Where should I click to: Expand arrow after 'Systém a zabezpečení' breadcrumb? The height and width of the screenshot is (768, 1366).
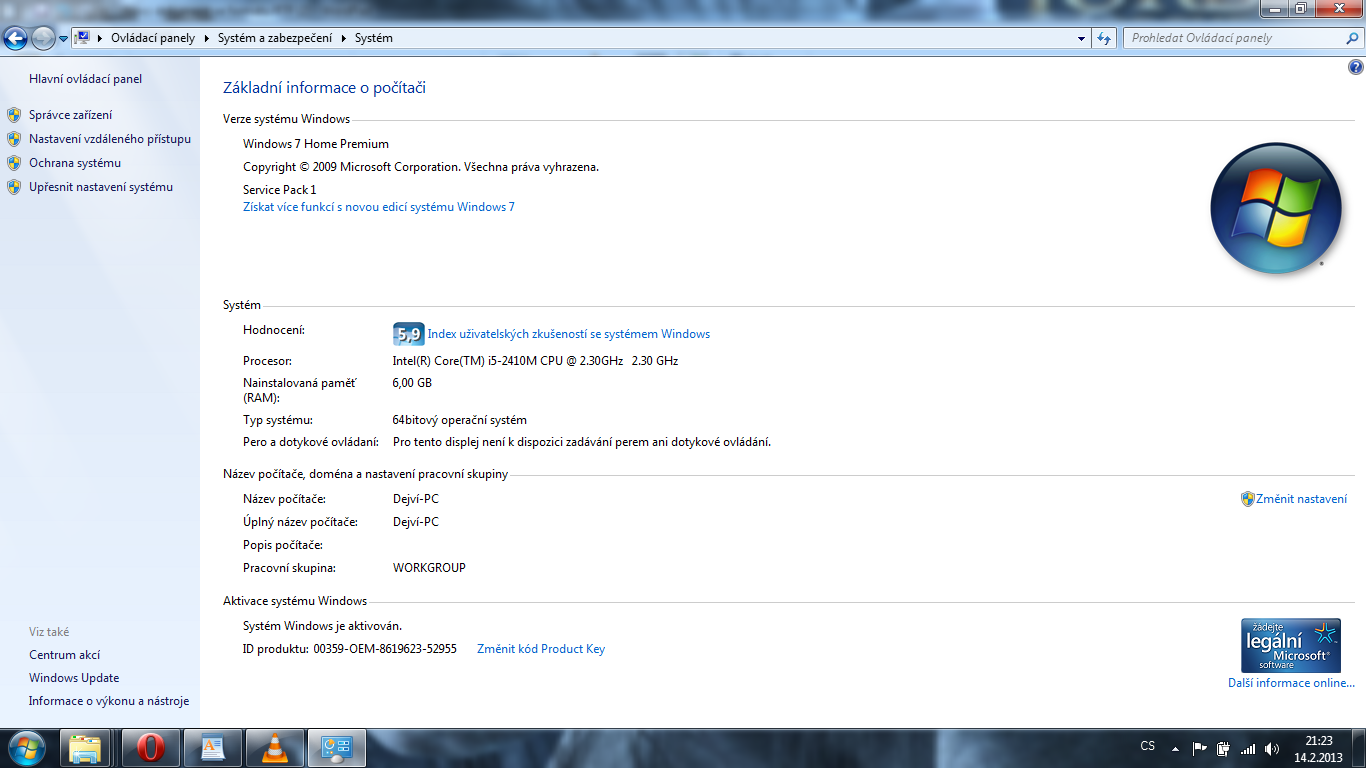tap(344, 38)
